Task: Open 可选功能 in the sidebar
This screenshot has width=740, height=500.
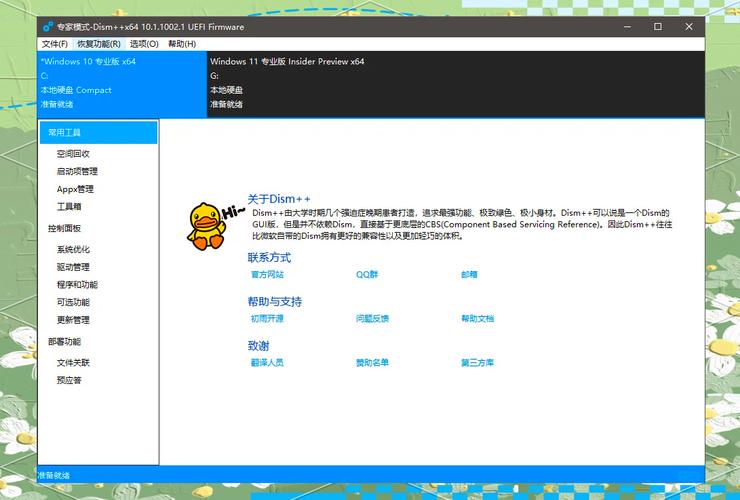Action: tap(73, 302)
